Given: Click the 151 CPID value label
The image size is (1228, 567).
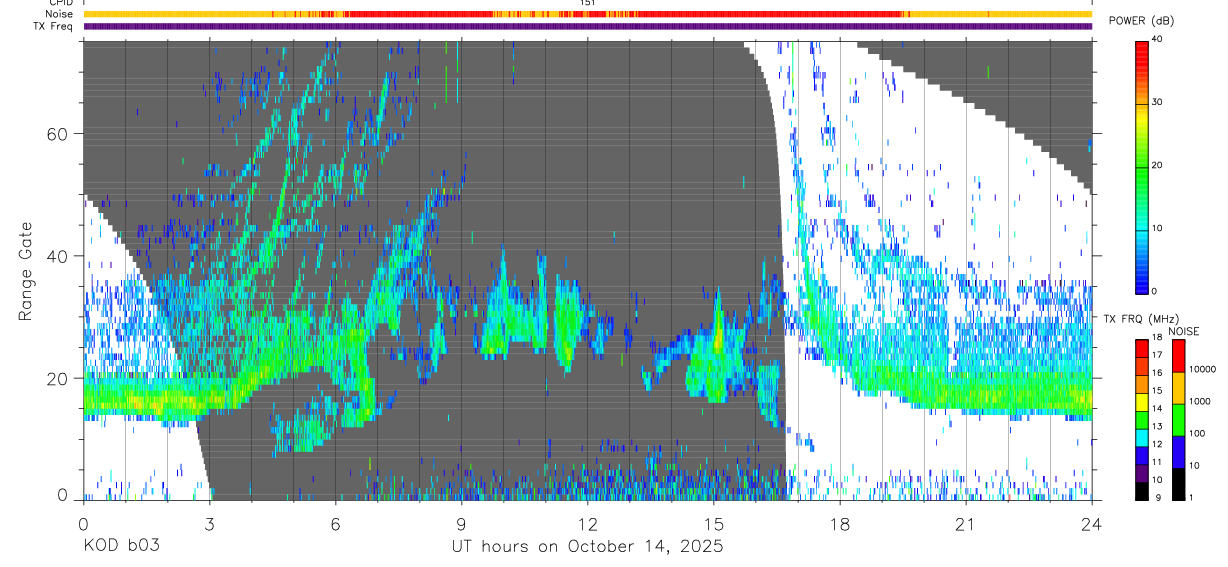Looking at the screenshot, I should tap(588, 3).
